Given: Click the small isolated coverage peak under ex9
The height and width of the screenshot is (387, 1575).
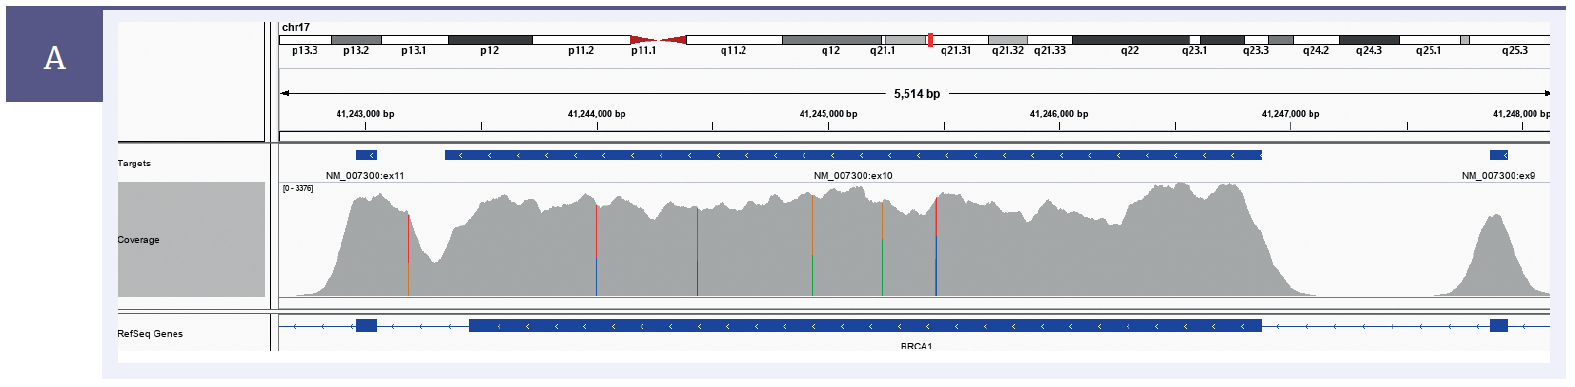Looking at the screenshot, I should point(1494,255).
